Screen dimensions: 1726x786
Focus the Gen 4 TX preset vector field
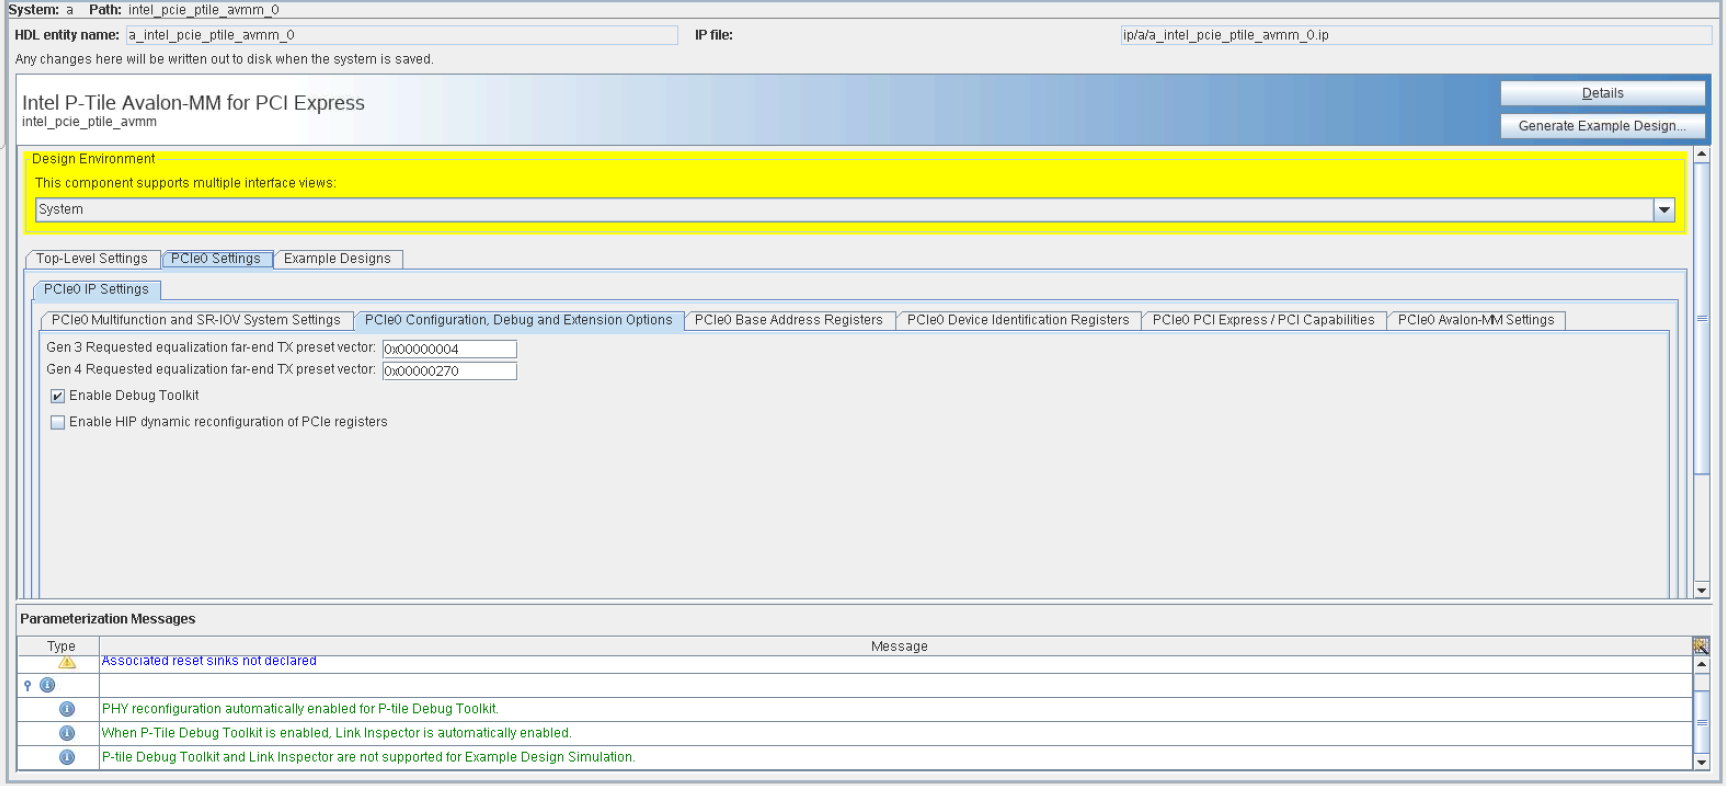[450, 371]
